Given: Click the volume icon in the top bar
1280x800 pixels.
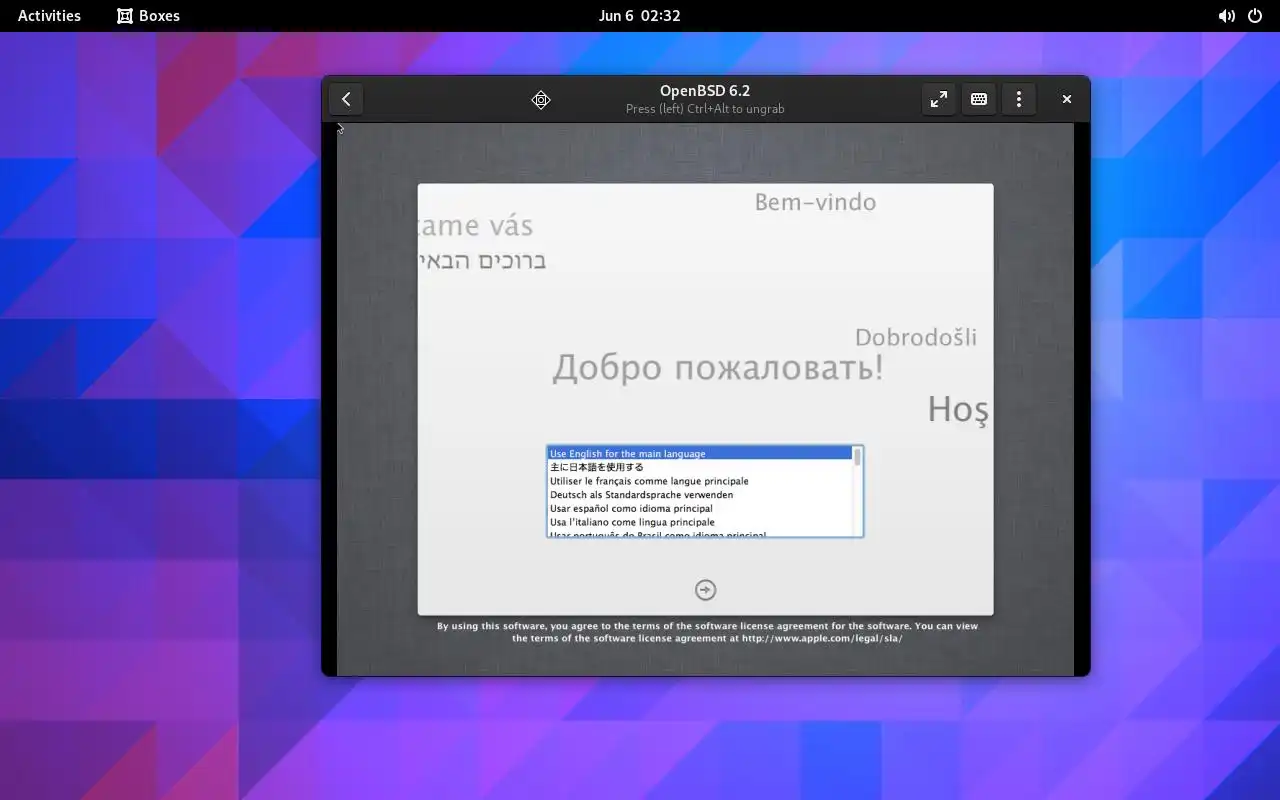Looking at the screenshot, I should [1226, 16].
